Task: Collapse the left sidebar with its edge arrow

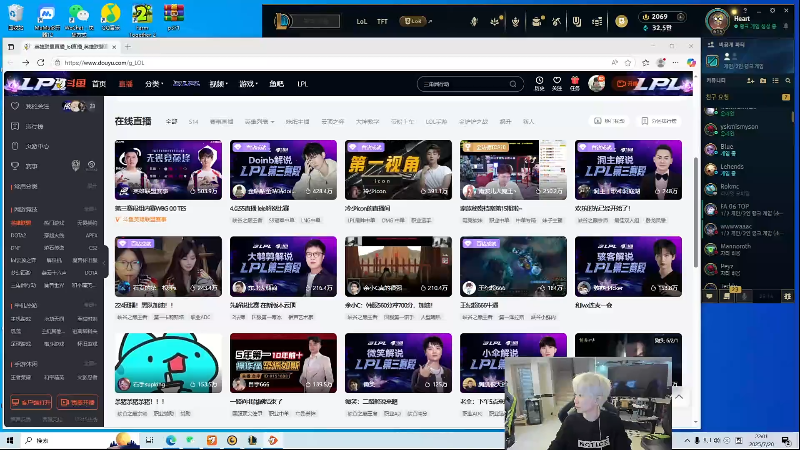Action: point(105,263)
